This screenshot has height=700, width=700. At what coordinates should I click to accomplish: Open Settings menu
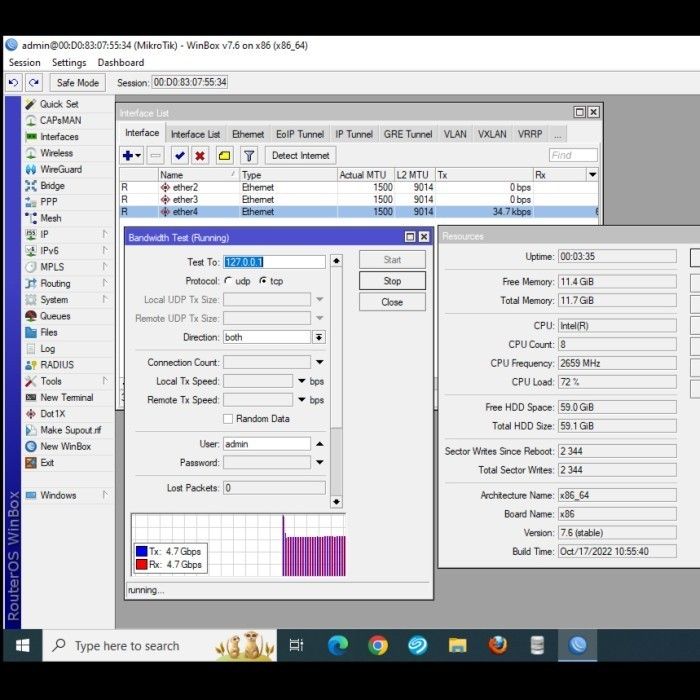click(69, 62)
